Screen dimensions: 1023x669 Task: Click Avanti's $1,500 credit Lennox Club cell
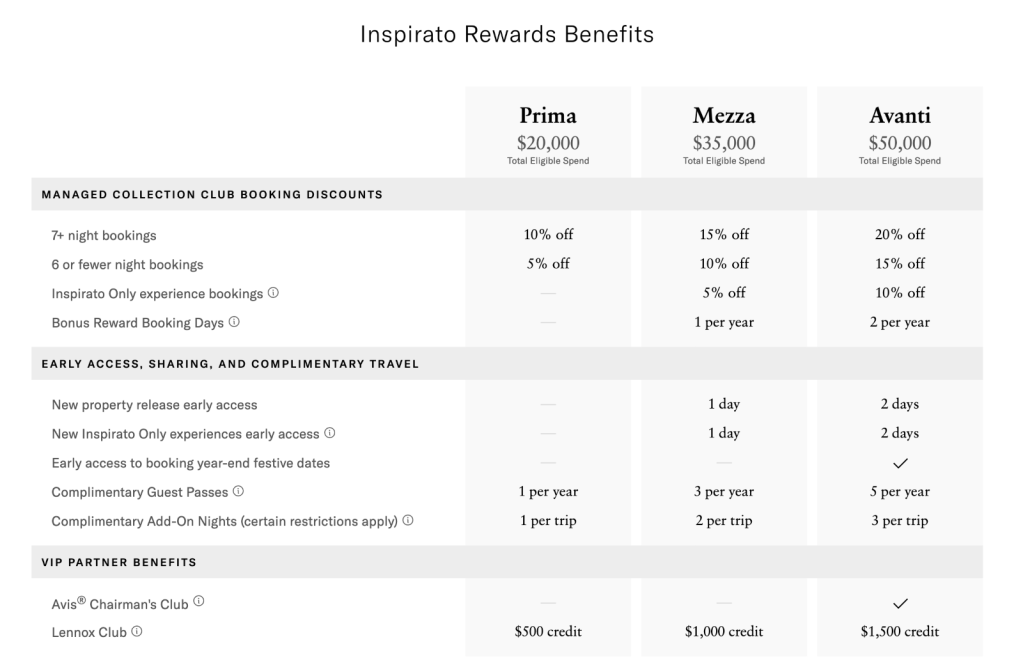pyautogui.click(x=900, y=631)
